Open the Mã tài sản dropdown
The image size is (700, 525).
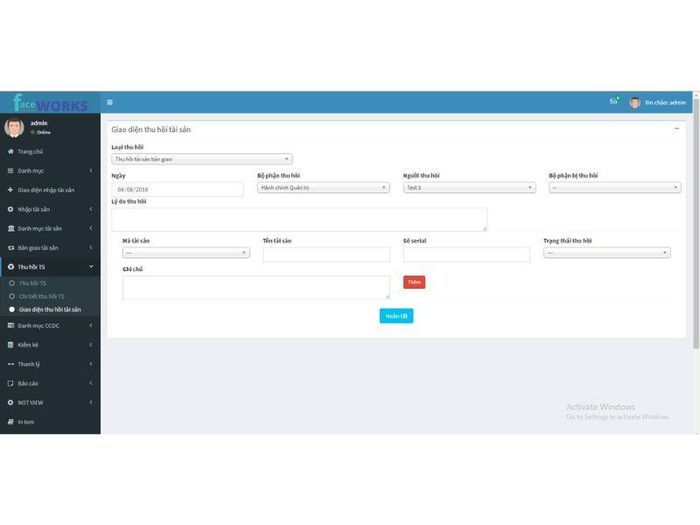pyautogui.click(x=186, y=253)
